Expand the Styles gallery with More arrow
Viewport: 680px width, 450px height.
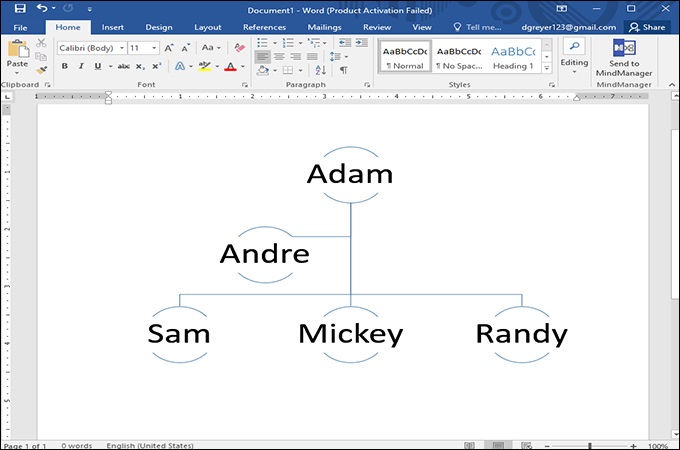pos(547,68)
